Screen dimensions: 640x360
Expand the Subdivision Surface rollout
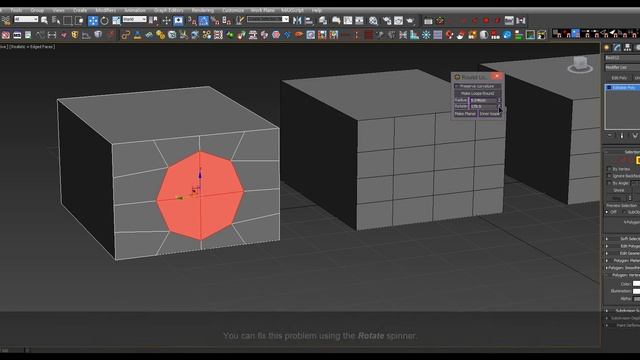622,311
